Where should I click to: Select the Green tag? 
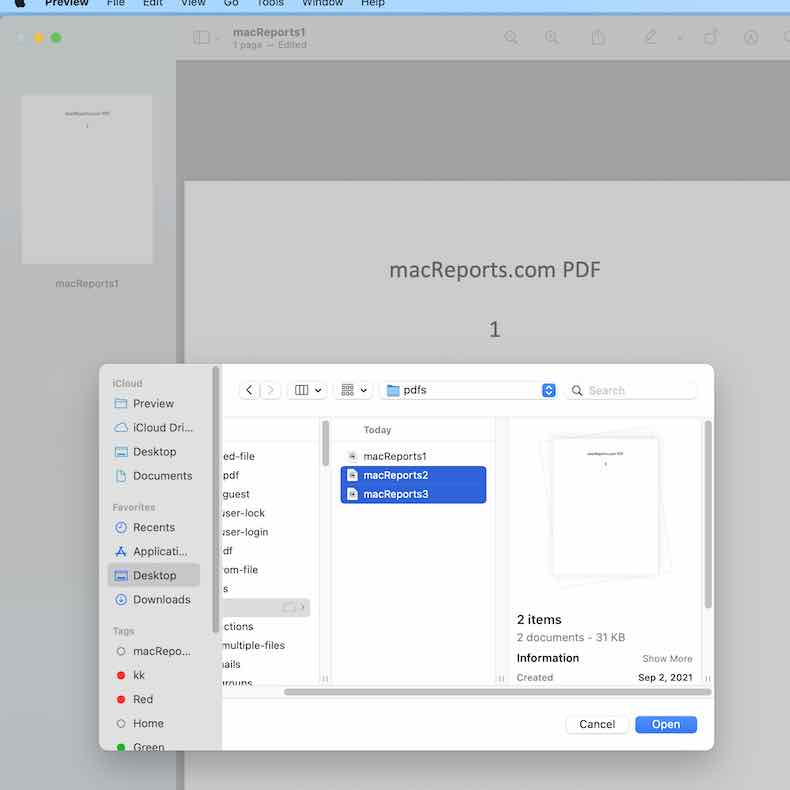tap(153, 746)
